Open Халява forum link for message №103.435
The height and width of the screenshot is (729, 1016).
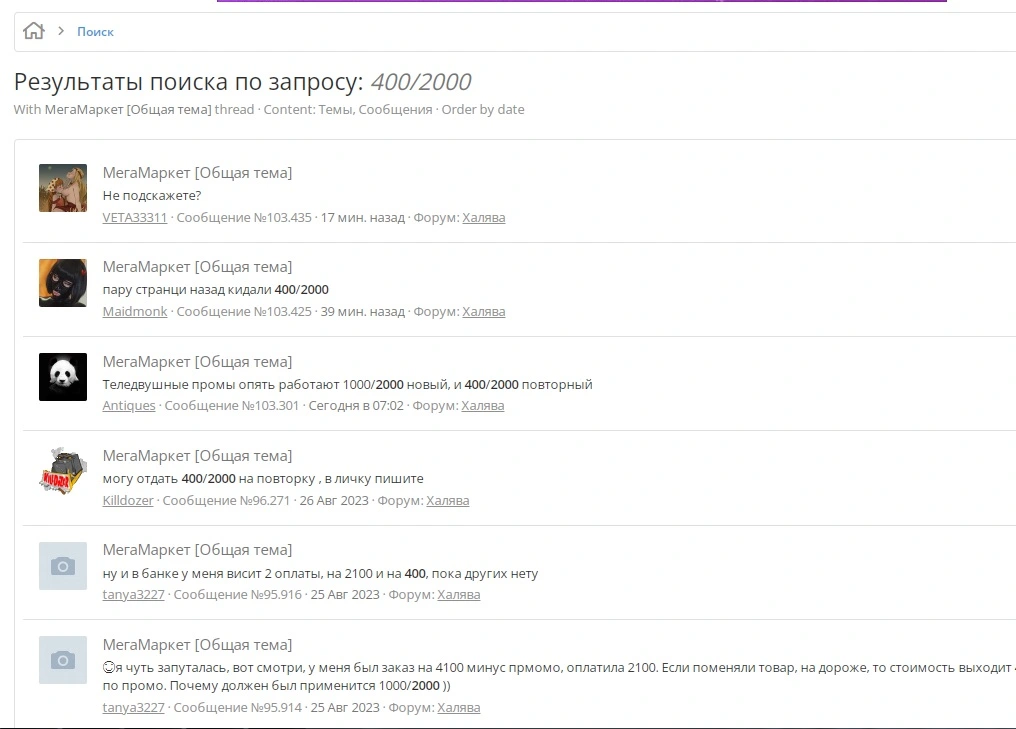point(483,218)
